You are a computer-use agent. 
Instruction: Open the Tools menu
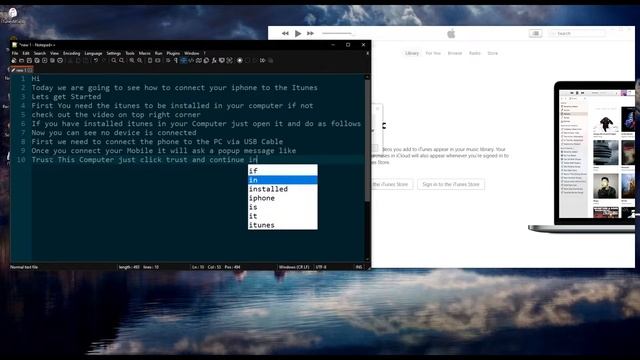pos(130,53)
